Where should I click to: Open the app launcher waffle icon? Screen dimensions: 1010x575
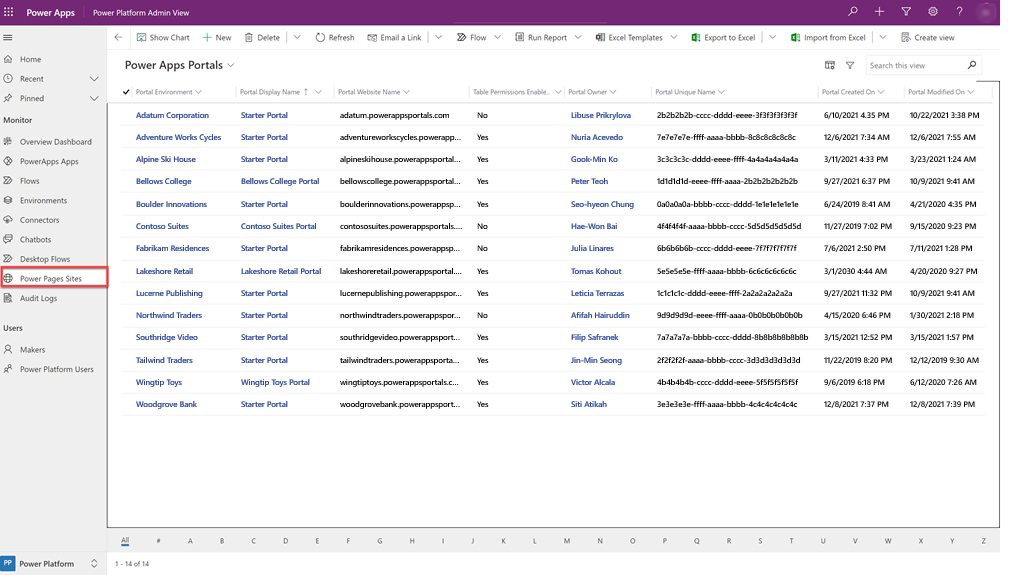pyautogui.click(x=8, y=12)
